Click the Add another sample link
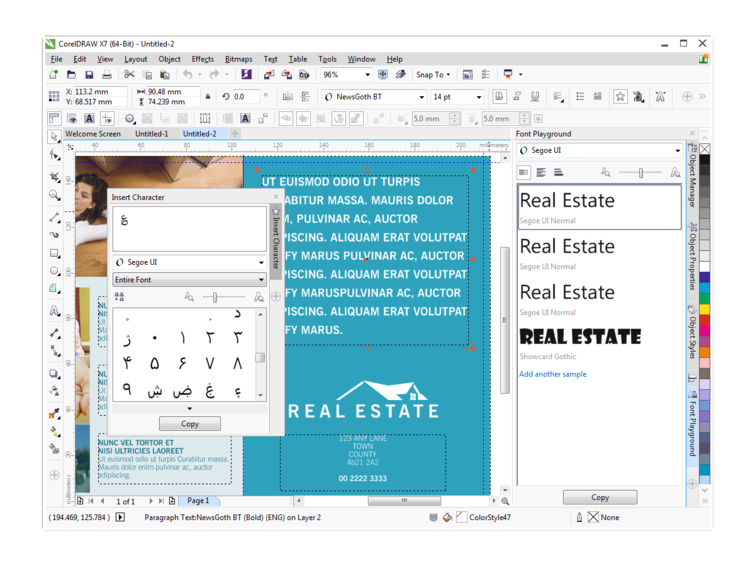Viewport: 755px width, 566px height. click(x=553, y=374)
